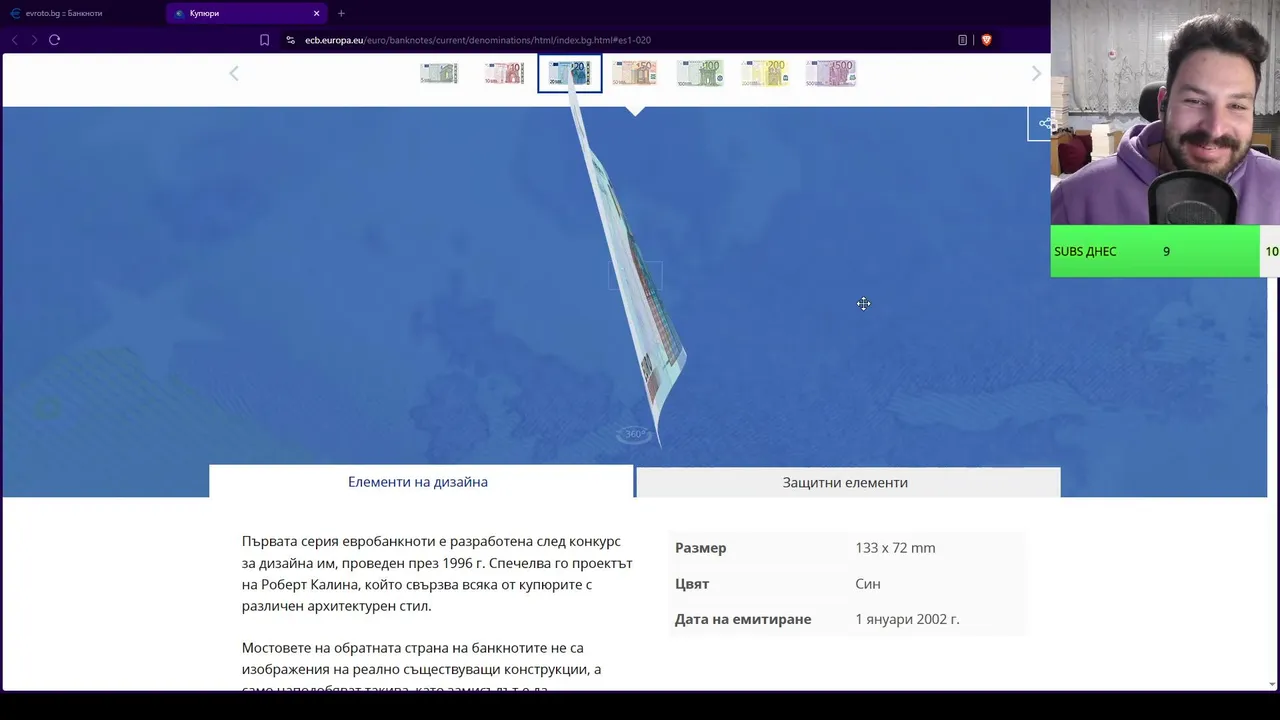Select the 200 euro banknote thumbnail
1280x720 pixels.
click(x=764, y=73)
